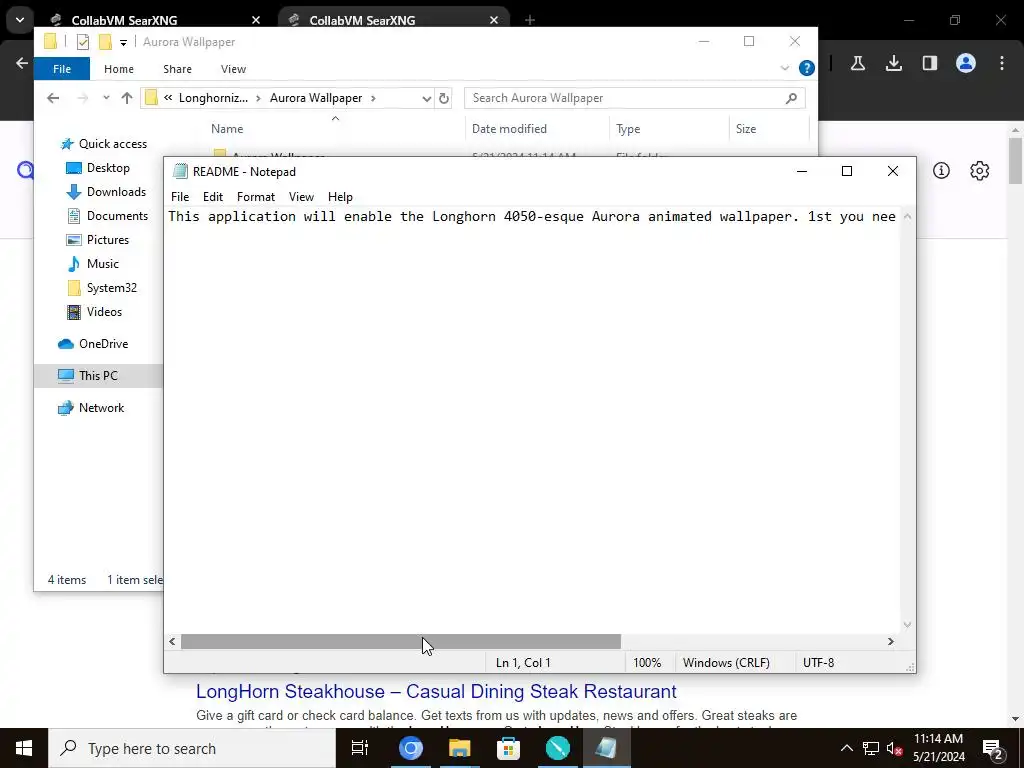Viewport: 1024px width, 768px height.
Task: Click the Search Aurora Wallpaper field
Action: pos(634,98)
